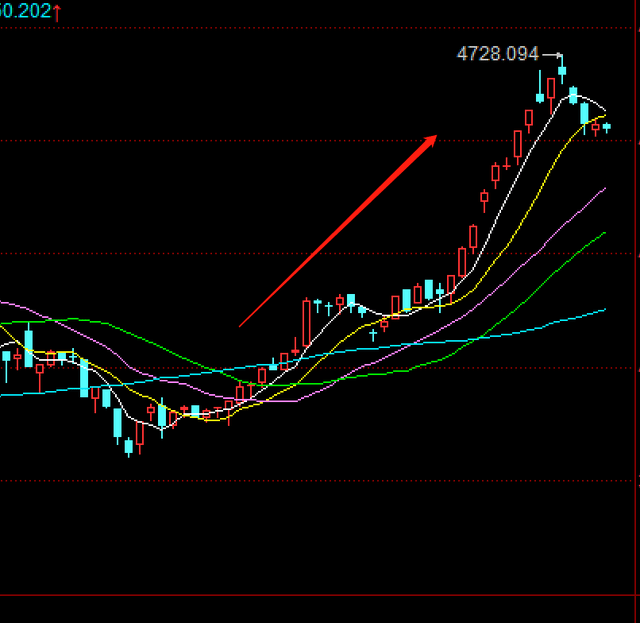640x623 pixels.
Task: Click the tail end of the red trend arrow
Action: (x=242, y=325)
